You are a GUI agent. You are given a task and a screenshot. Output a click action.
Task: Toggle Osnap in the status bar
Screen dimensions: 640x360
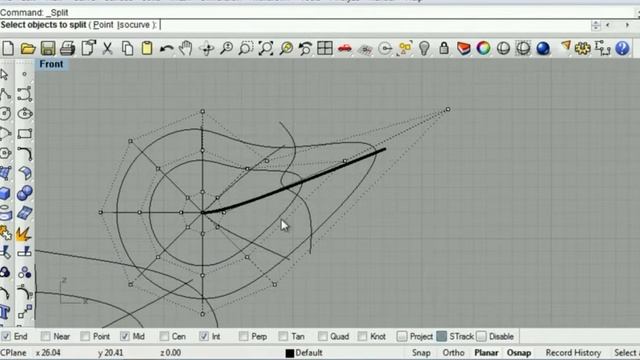pos(519,353)
